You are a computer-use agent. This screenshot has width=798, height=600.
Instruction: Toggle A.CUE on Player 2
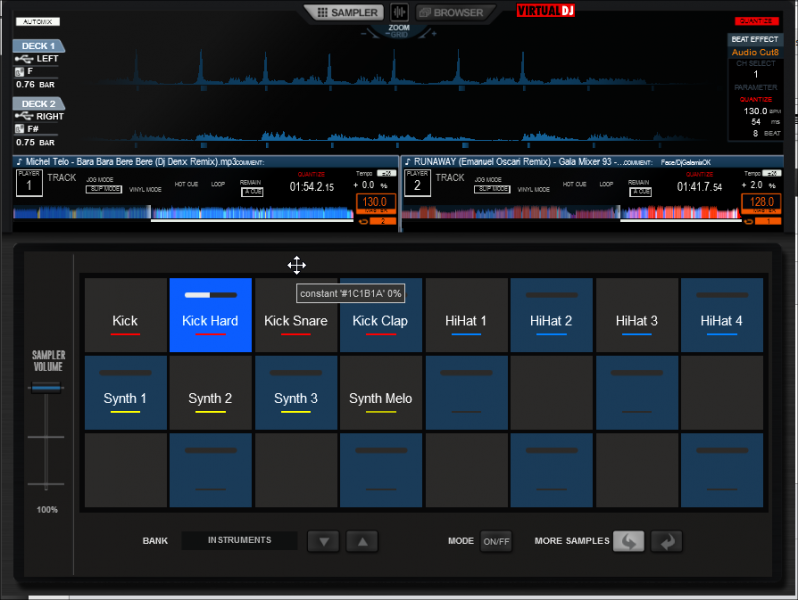click(641, 192)
